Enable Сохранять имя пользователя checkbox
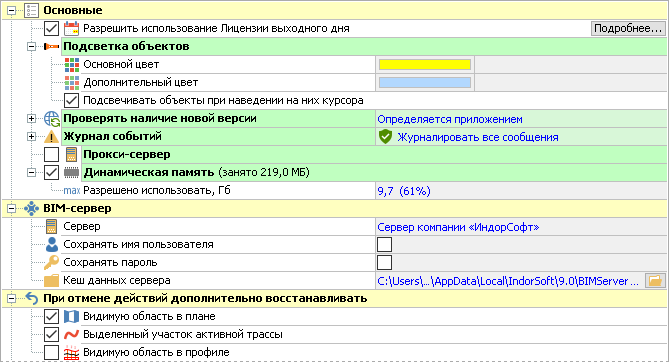Image resolution: width=669 pixels, height=362 pixels. point(384,245)
